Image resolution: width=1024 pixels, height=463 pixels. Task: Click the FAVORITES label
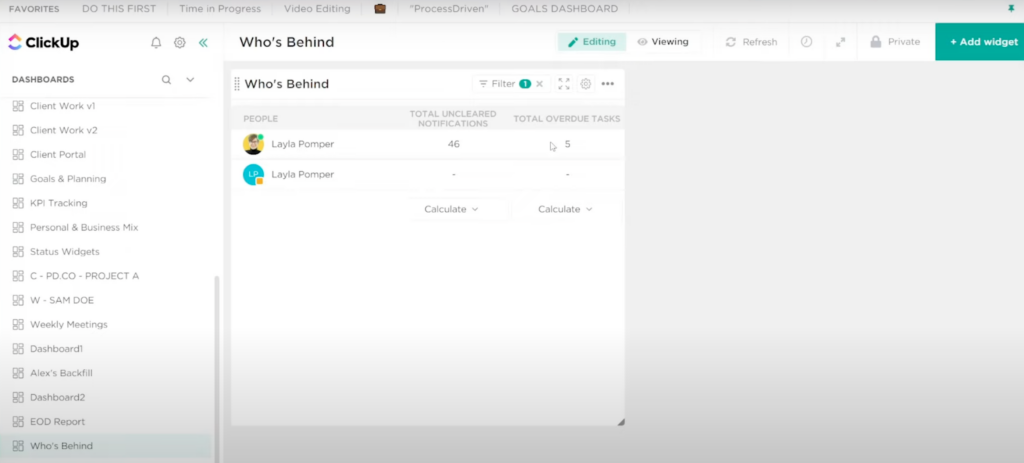pos(34,8)
